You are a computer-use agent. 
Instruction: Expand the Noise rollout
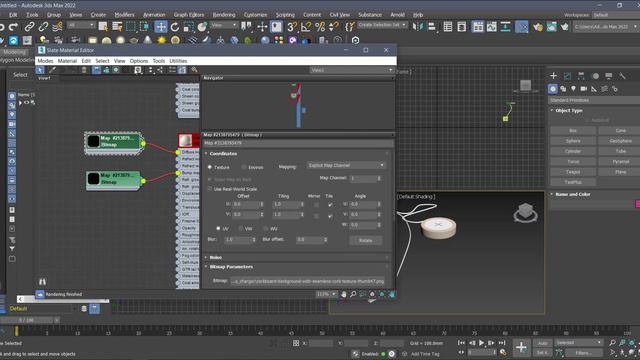point(216,258)
